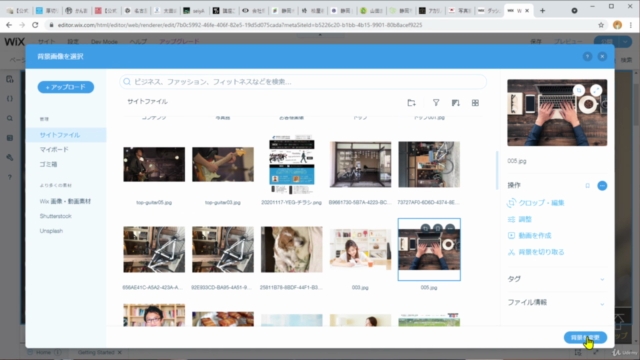Select the B9661730 shop entrance thumbnail
The image size is (640, 360).
tap(360, 164)
